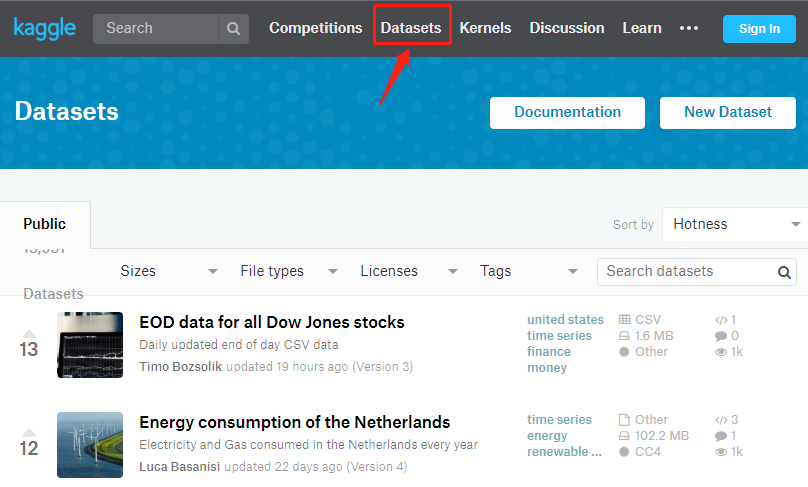The image size is (808, 487).
Task: Expand the Licenses filter dropdown
Action: (x=408, y=271)
